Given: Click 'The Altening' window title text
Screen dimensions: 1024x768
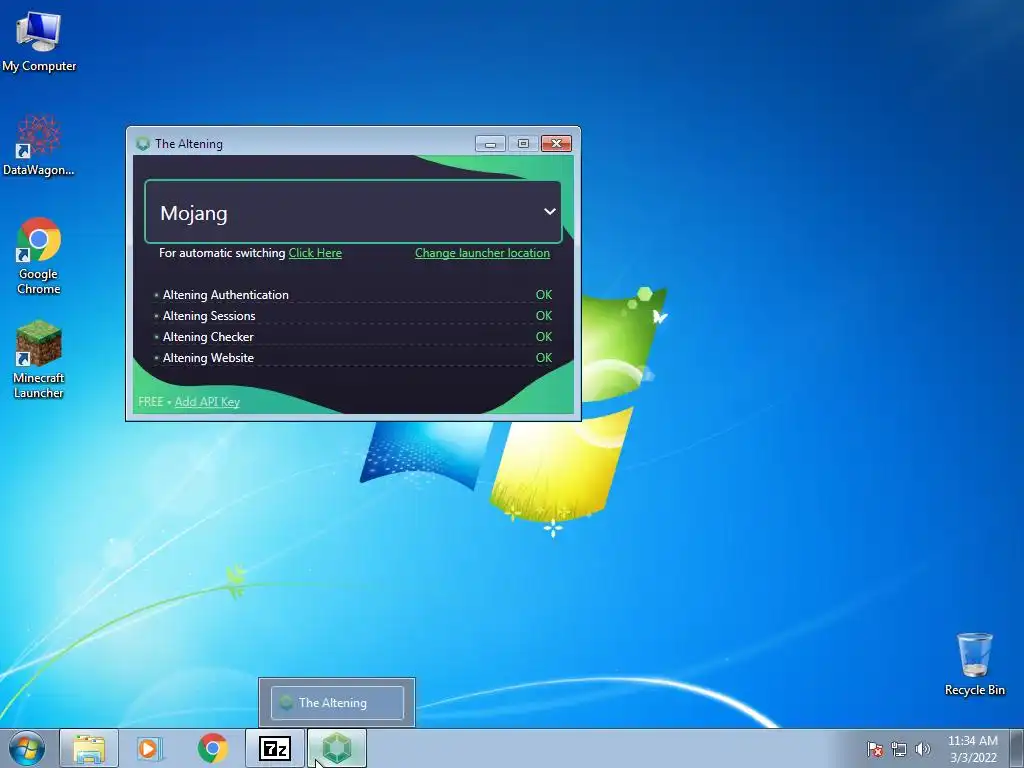Looking at the screenshot, I should (189, 144).
